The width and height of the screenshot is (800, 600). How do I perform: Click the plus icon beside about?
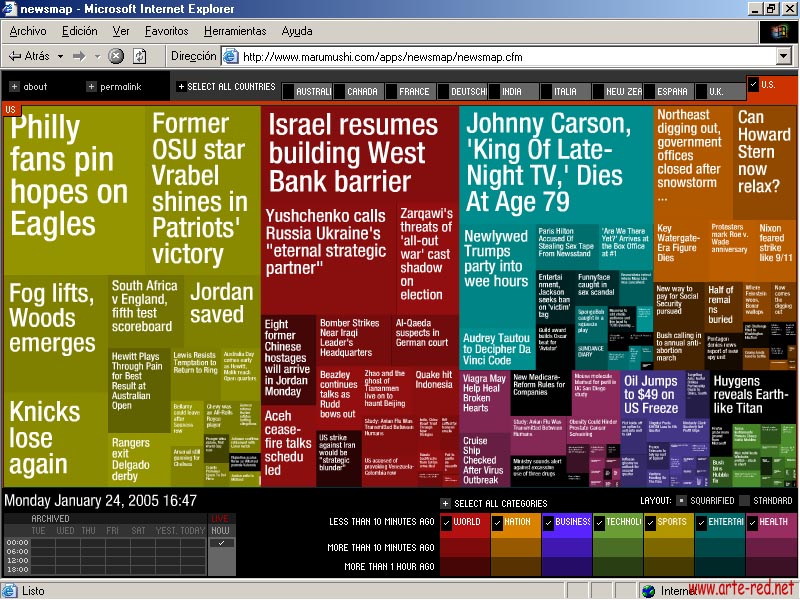point(13,87)
